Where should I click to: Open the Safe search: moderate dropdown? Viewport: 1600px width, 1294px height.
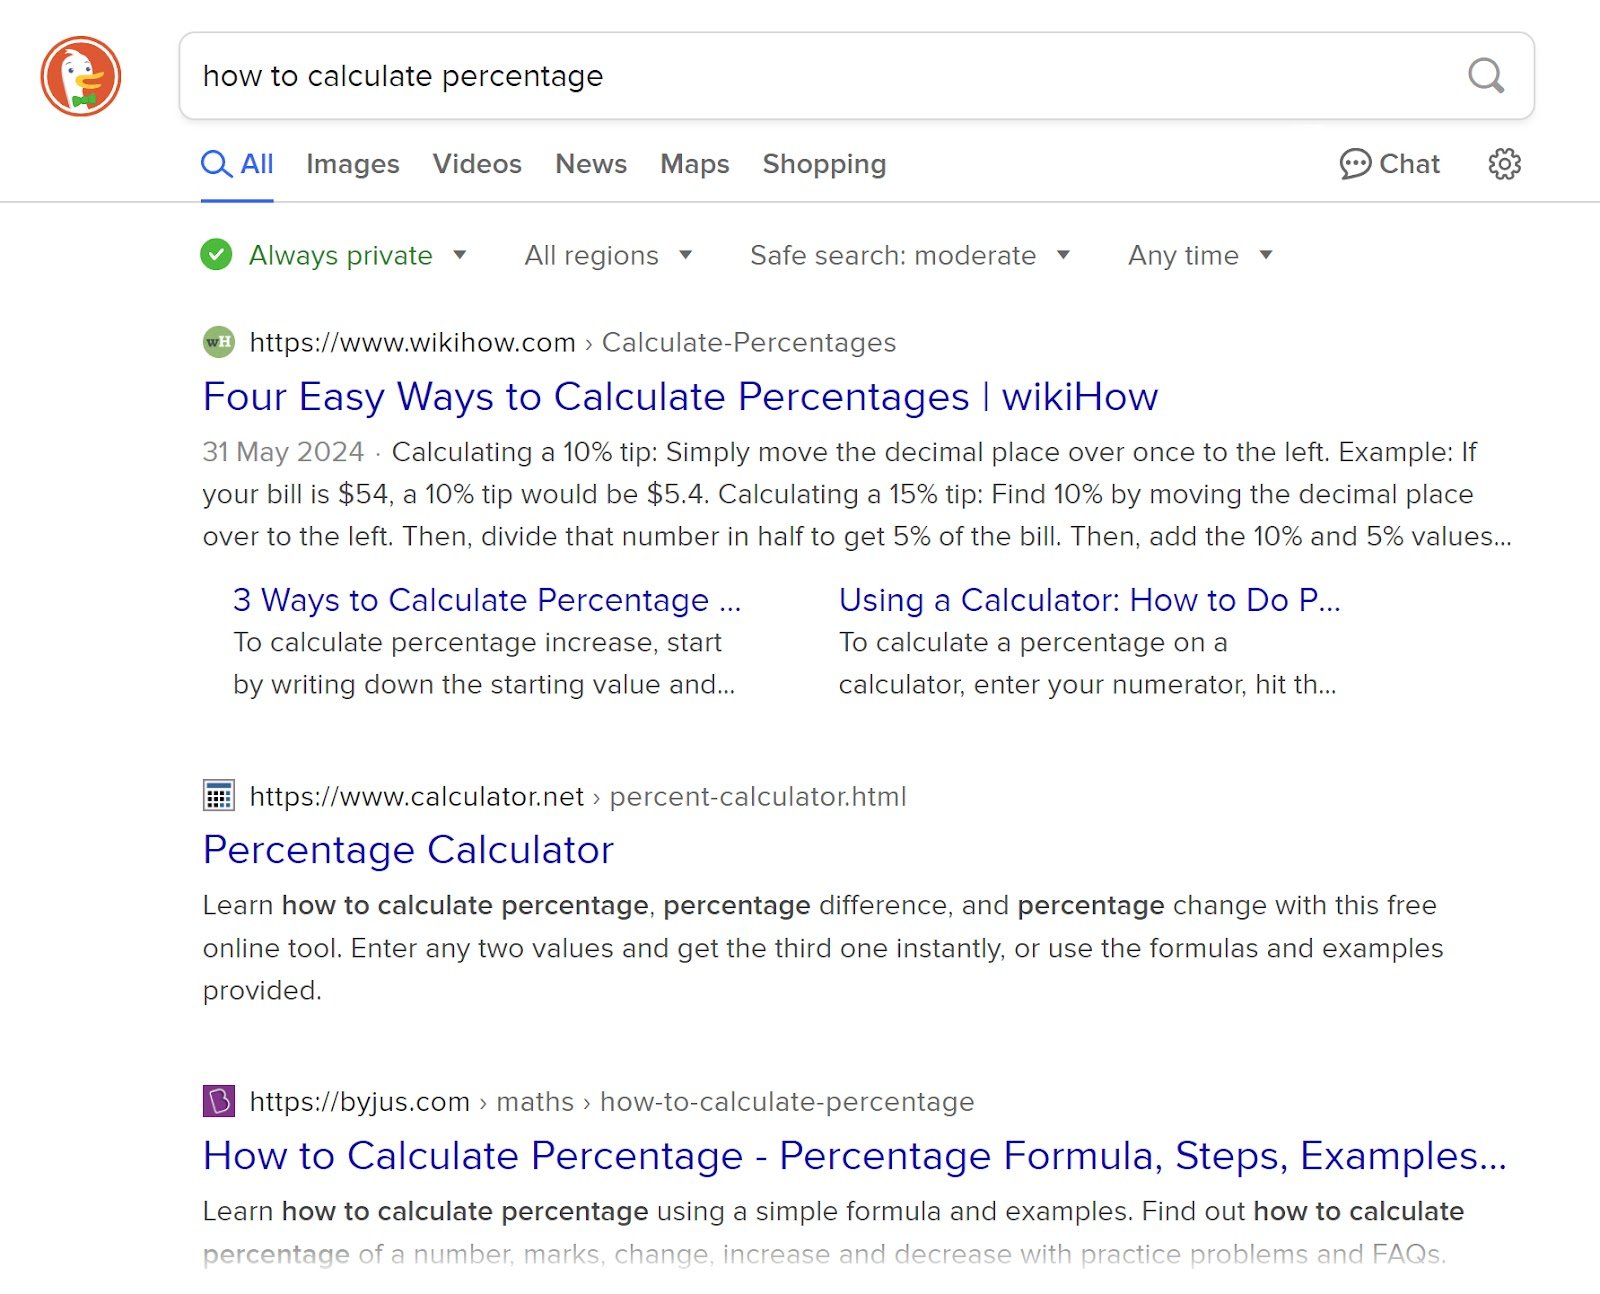(x=910, y=255)
